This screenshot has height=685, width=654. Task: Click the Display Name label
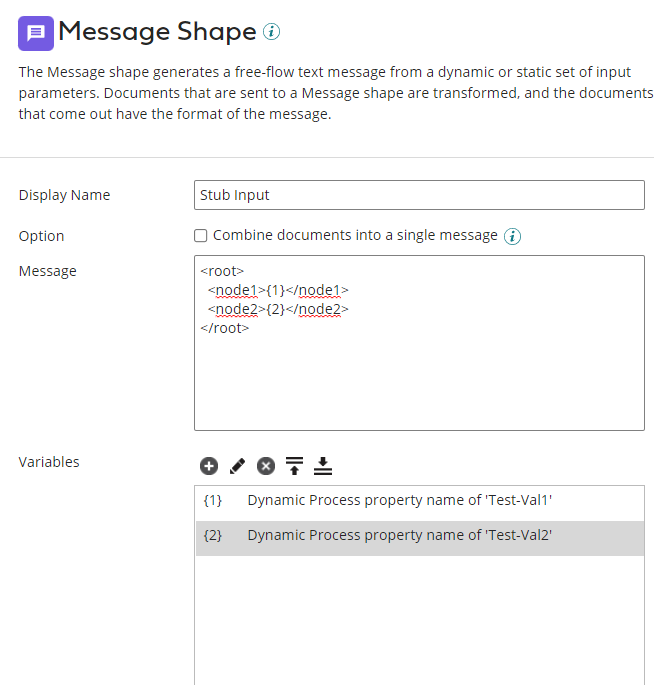64,195
